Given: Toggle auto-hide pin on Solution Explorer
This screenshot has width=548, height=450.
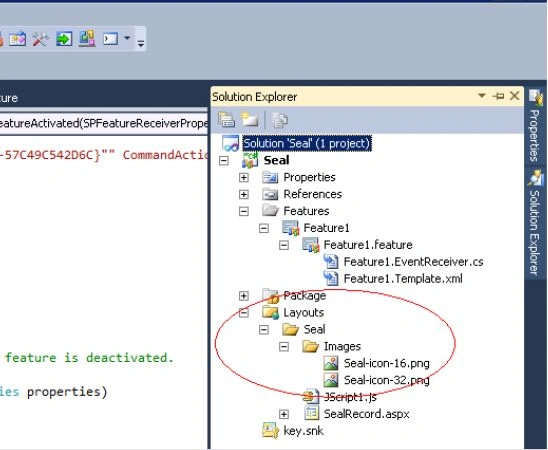Looking at the screenshot, I should pos(498,96).
